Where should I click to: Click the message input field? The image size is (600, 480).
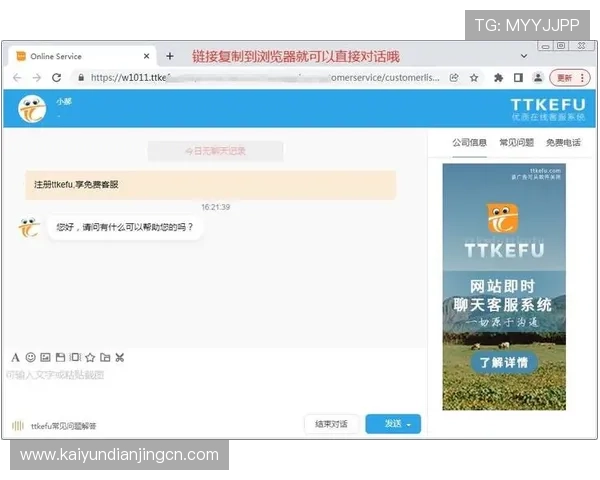click(214, 387)
